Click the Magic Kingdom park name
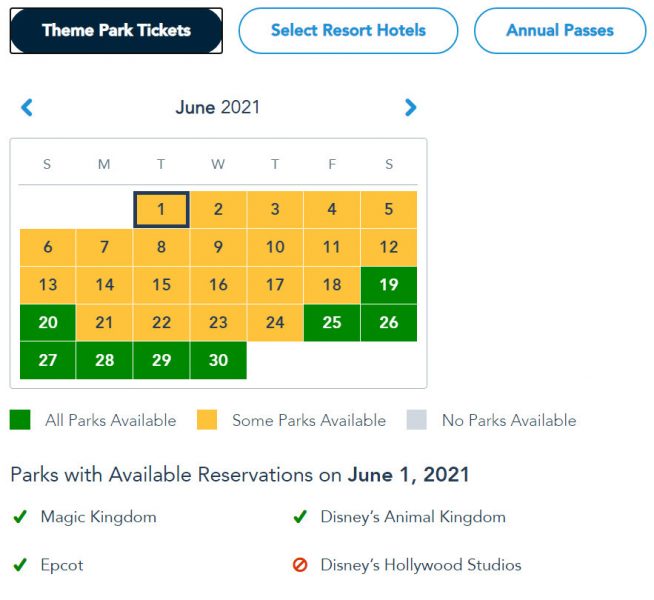654x600 pixels. (98, 517)
